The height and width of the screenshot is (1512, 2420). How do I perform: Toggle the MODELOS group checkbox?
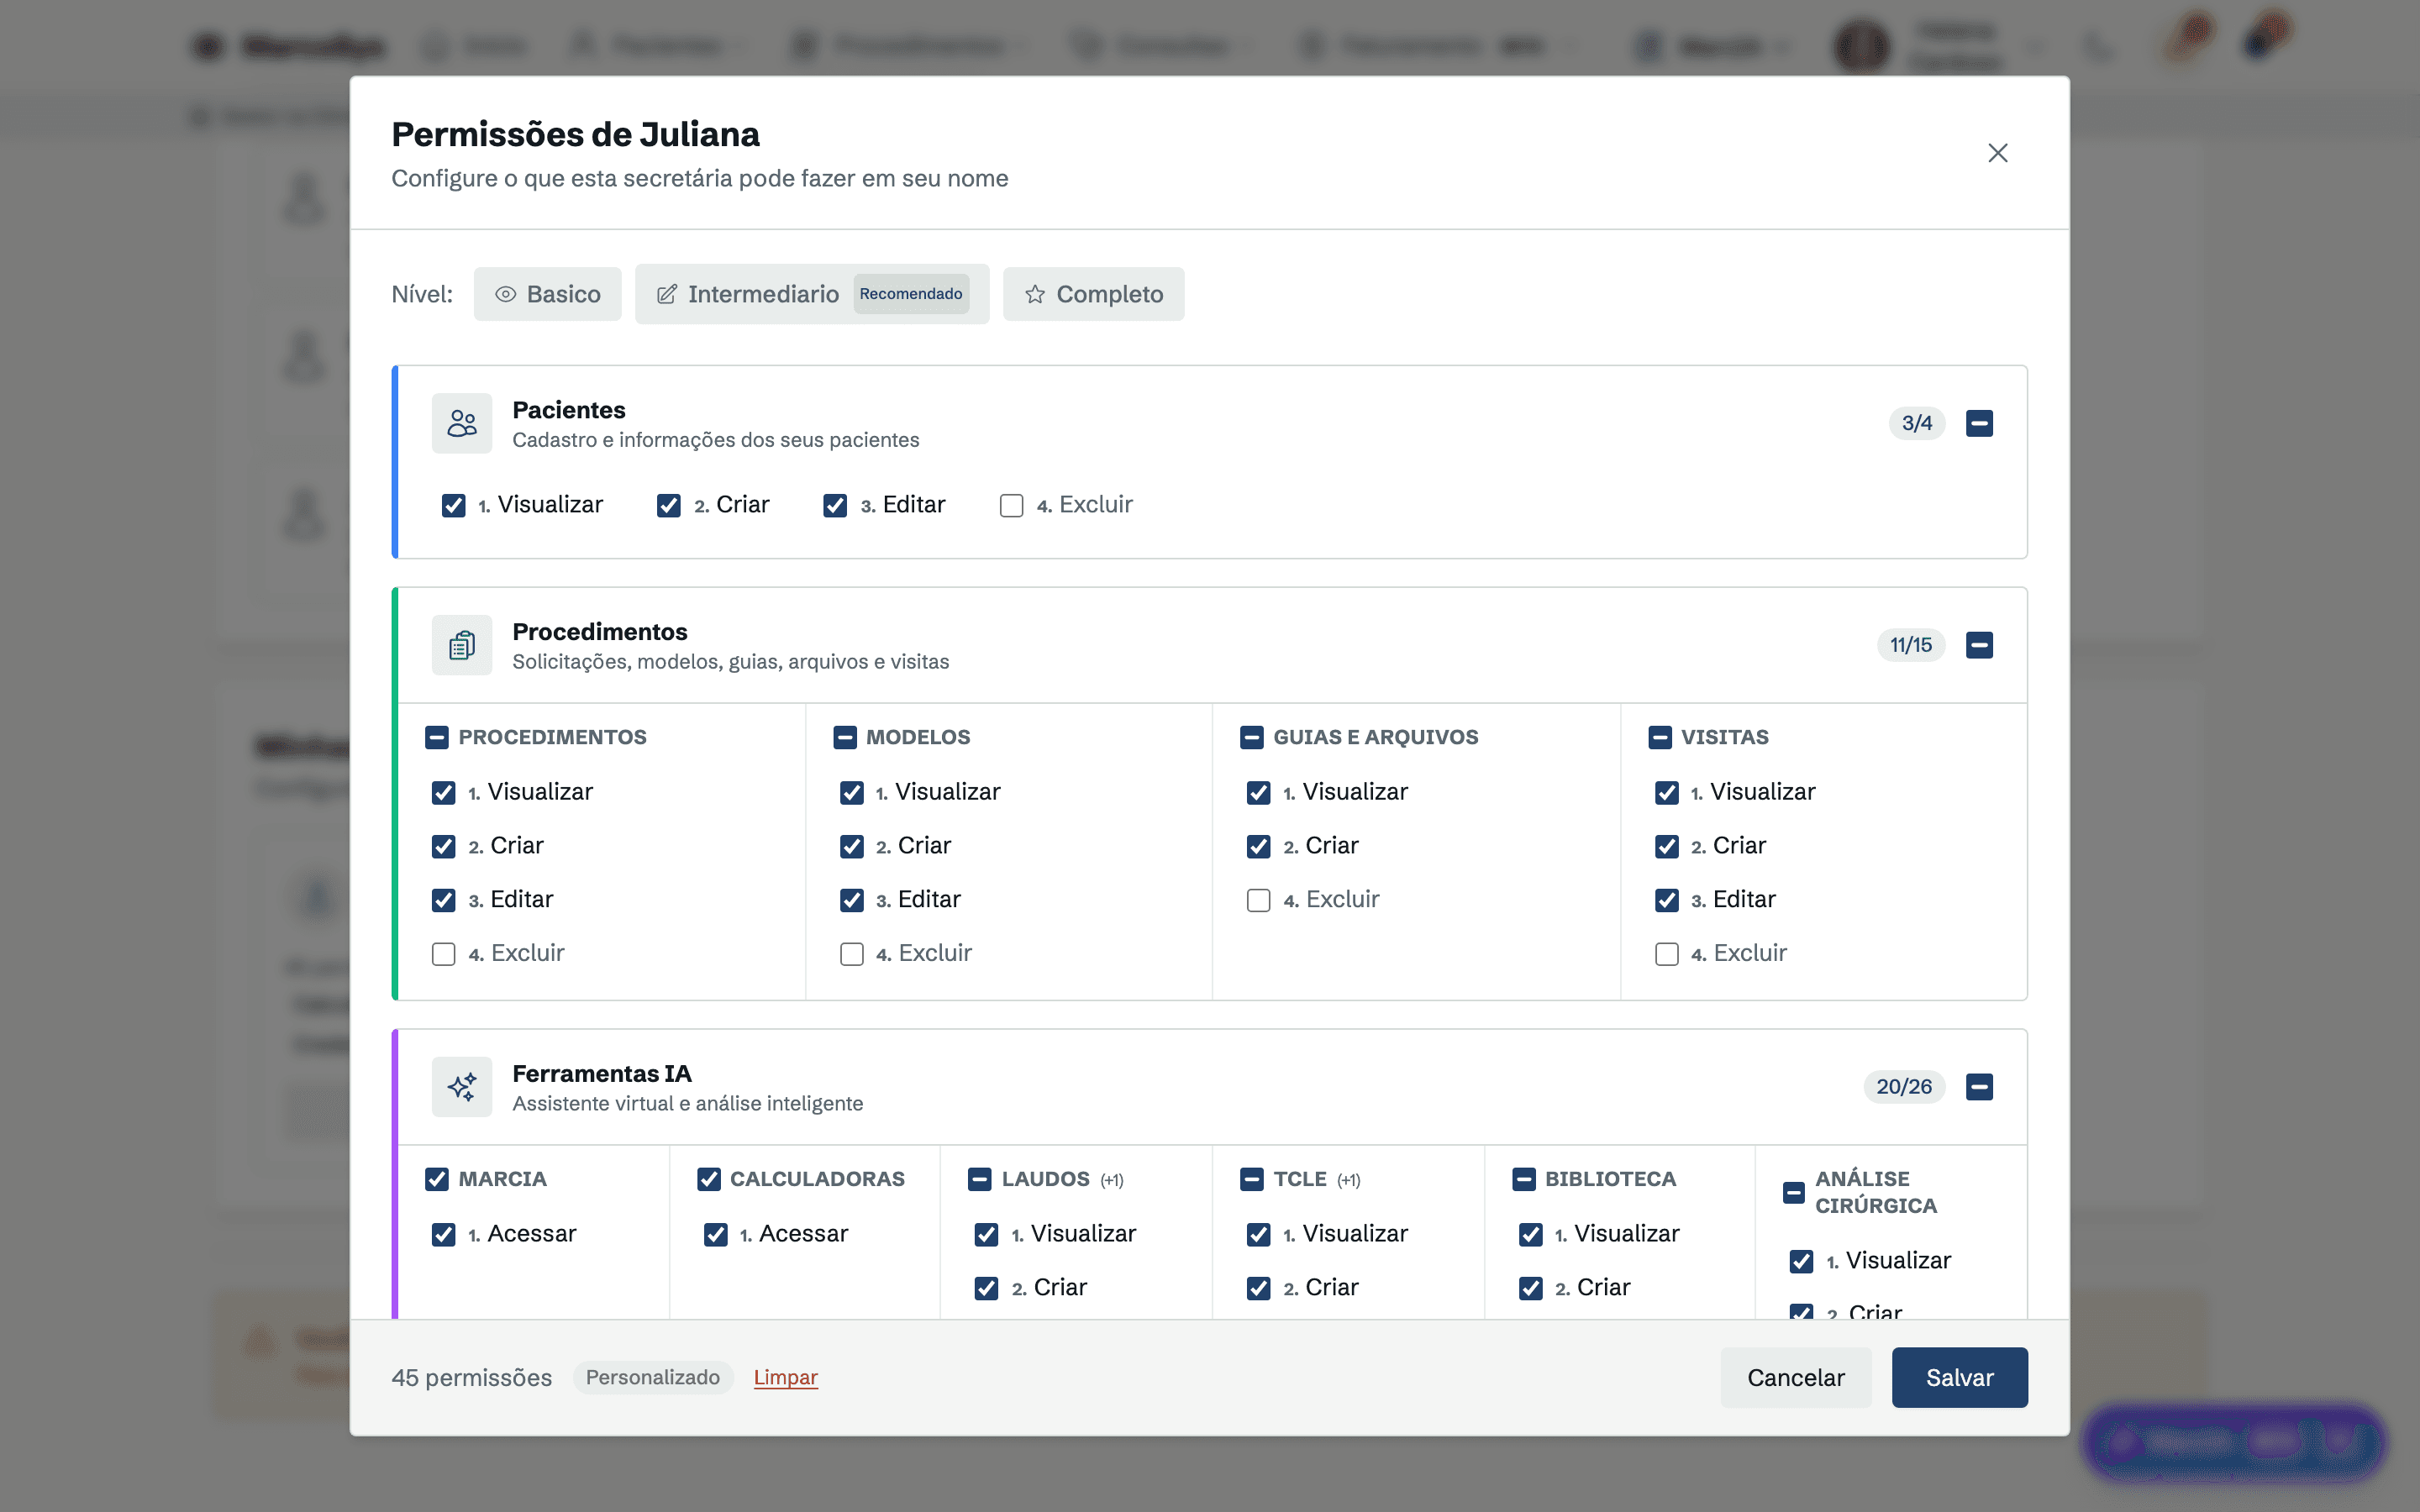coord(845,737)
